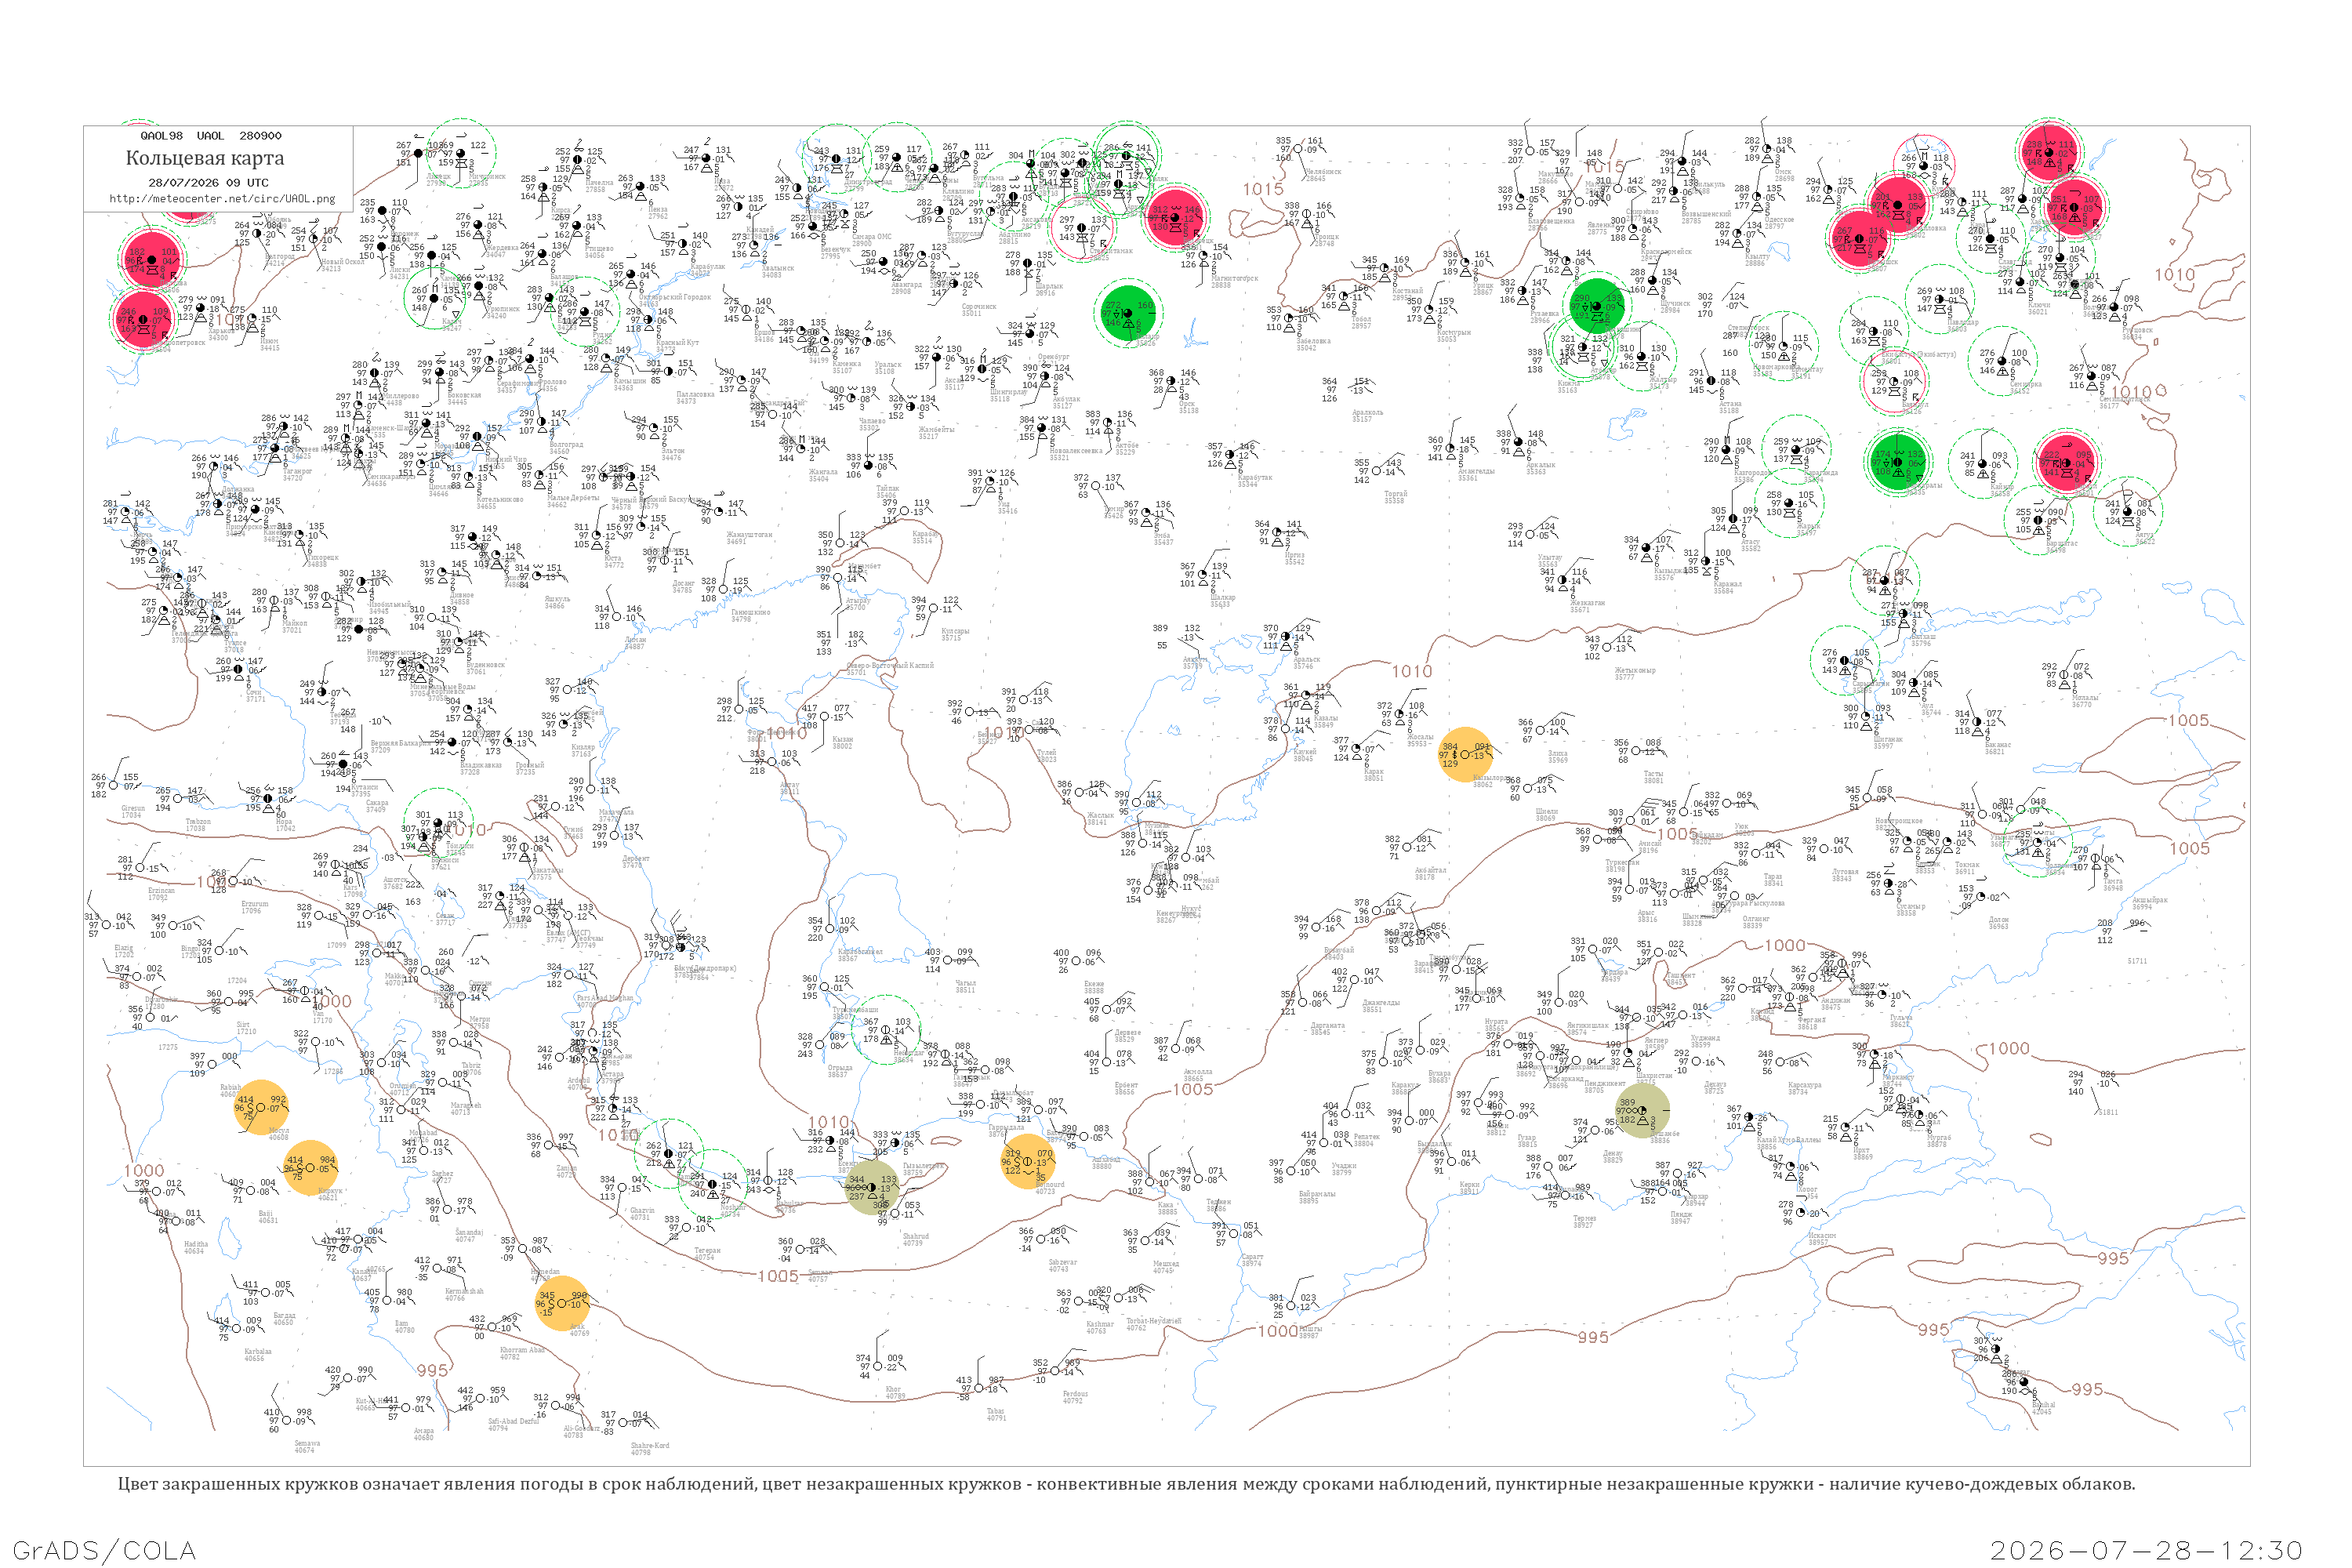2352x1568 pixels.
Task: Click the "Палласовка" station label
Action: [695, 394]
